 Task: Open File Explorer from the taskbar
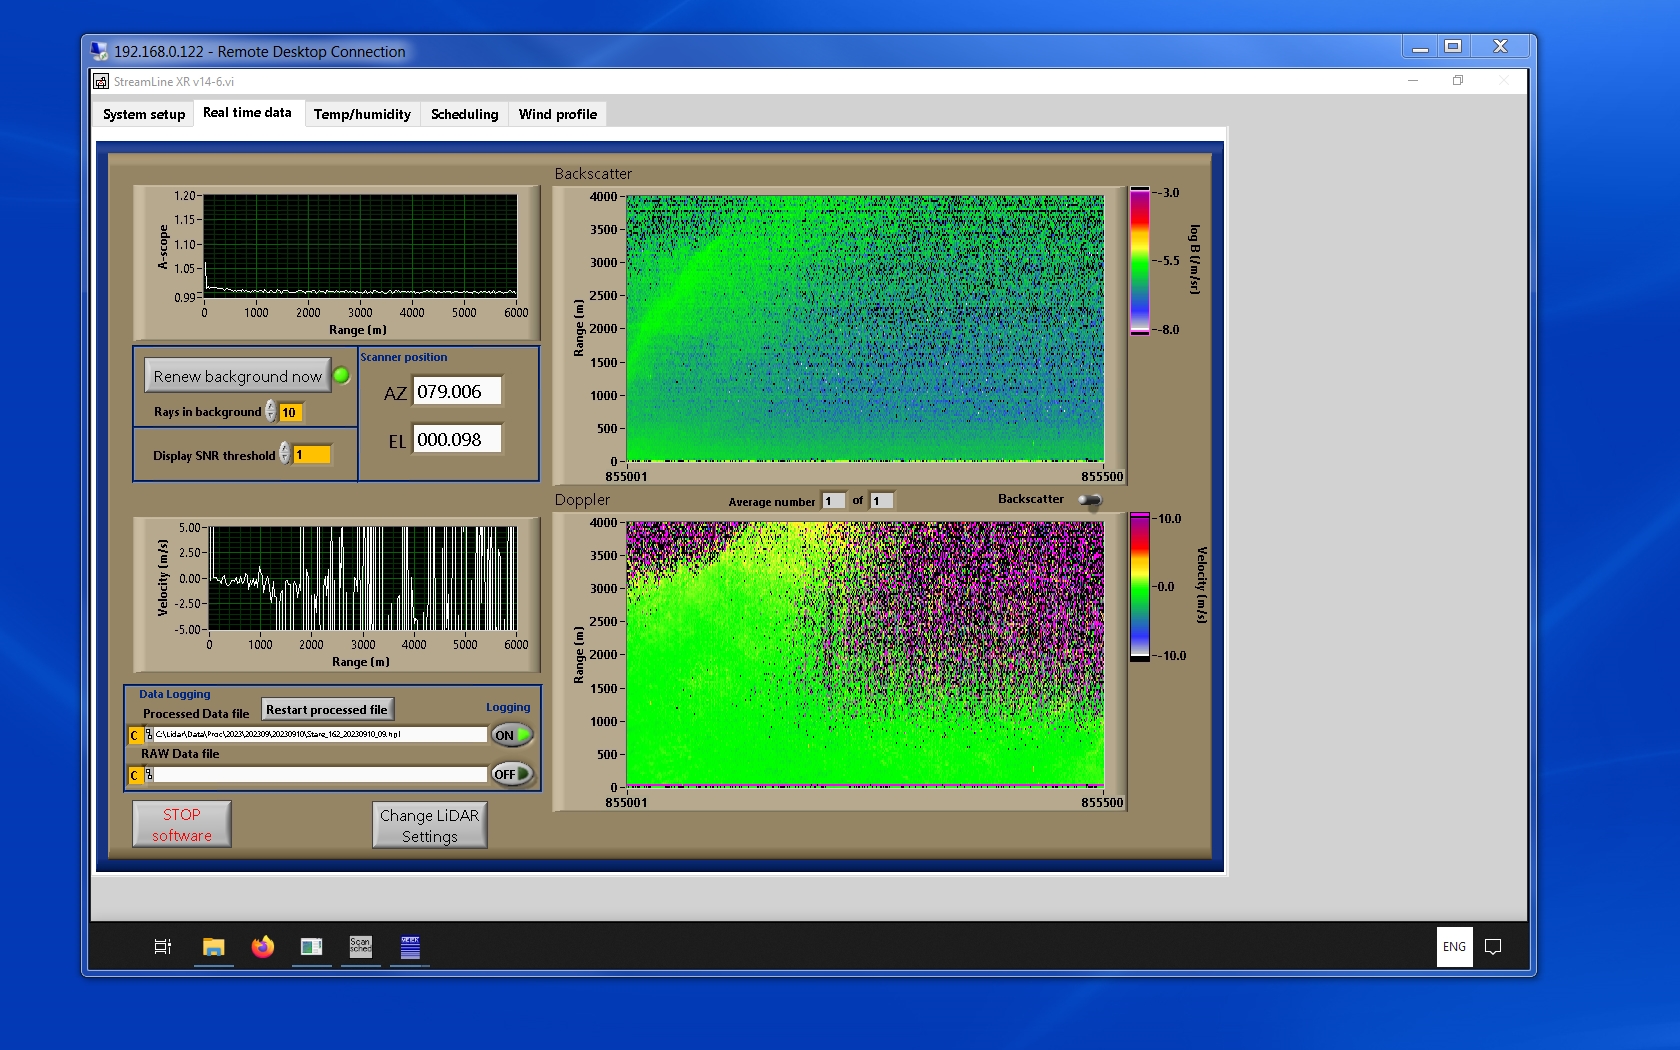[213, 946]
